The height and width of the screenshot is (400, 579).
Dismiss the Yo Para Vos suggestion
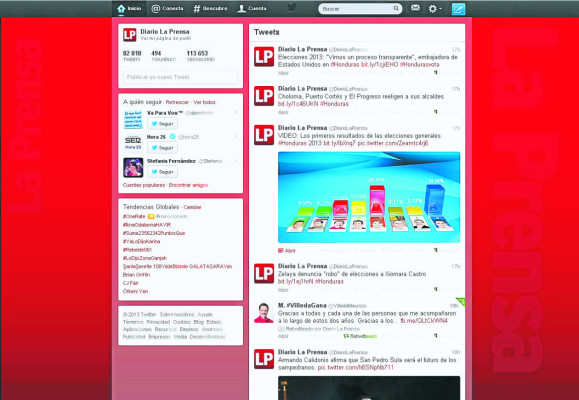point(236,113)
